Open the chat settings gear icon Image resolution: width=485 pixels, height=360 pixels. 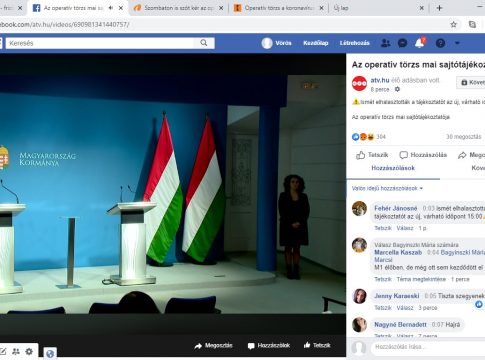pos(29,351)
